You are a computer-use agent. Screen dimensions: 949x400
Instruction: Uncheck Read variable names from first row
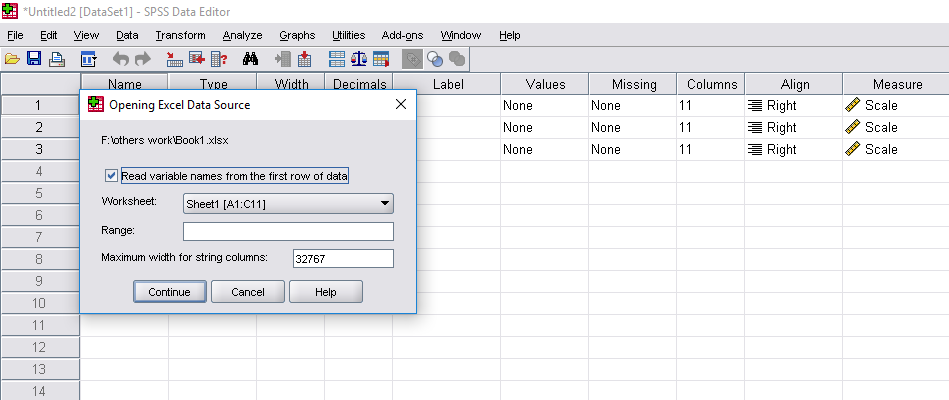tap(111, 176)
